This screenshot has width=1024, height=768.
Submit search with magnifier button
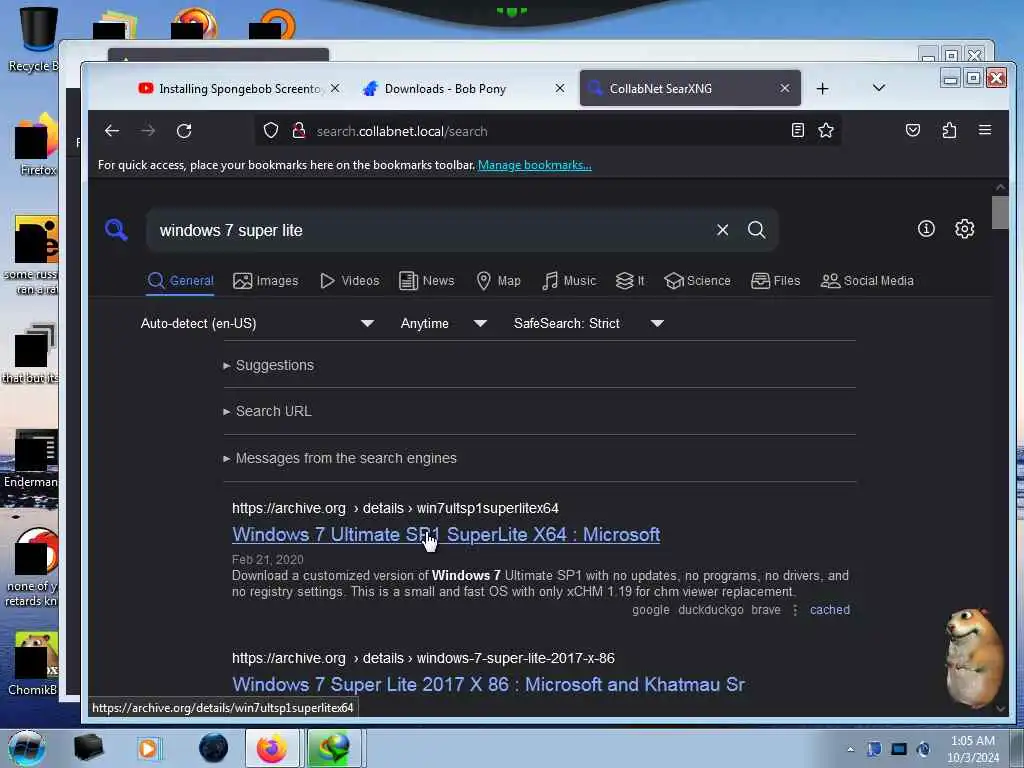[x=757, y=230]
